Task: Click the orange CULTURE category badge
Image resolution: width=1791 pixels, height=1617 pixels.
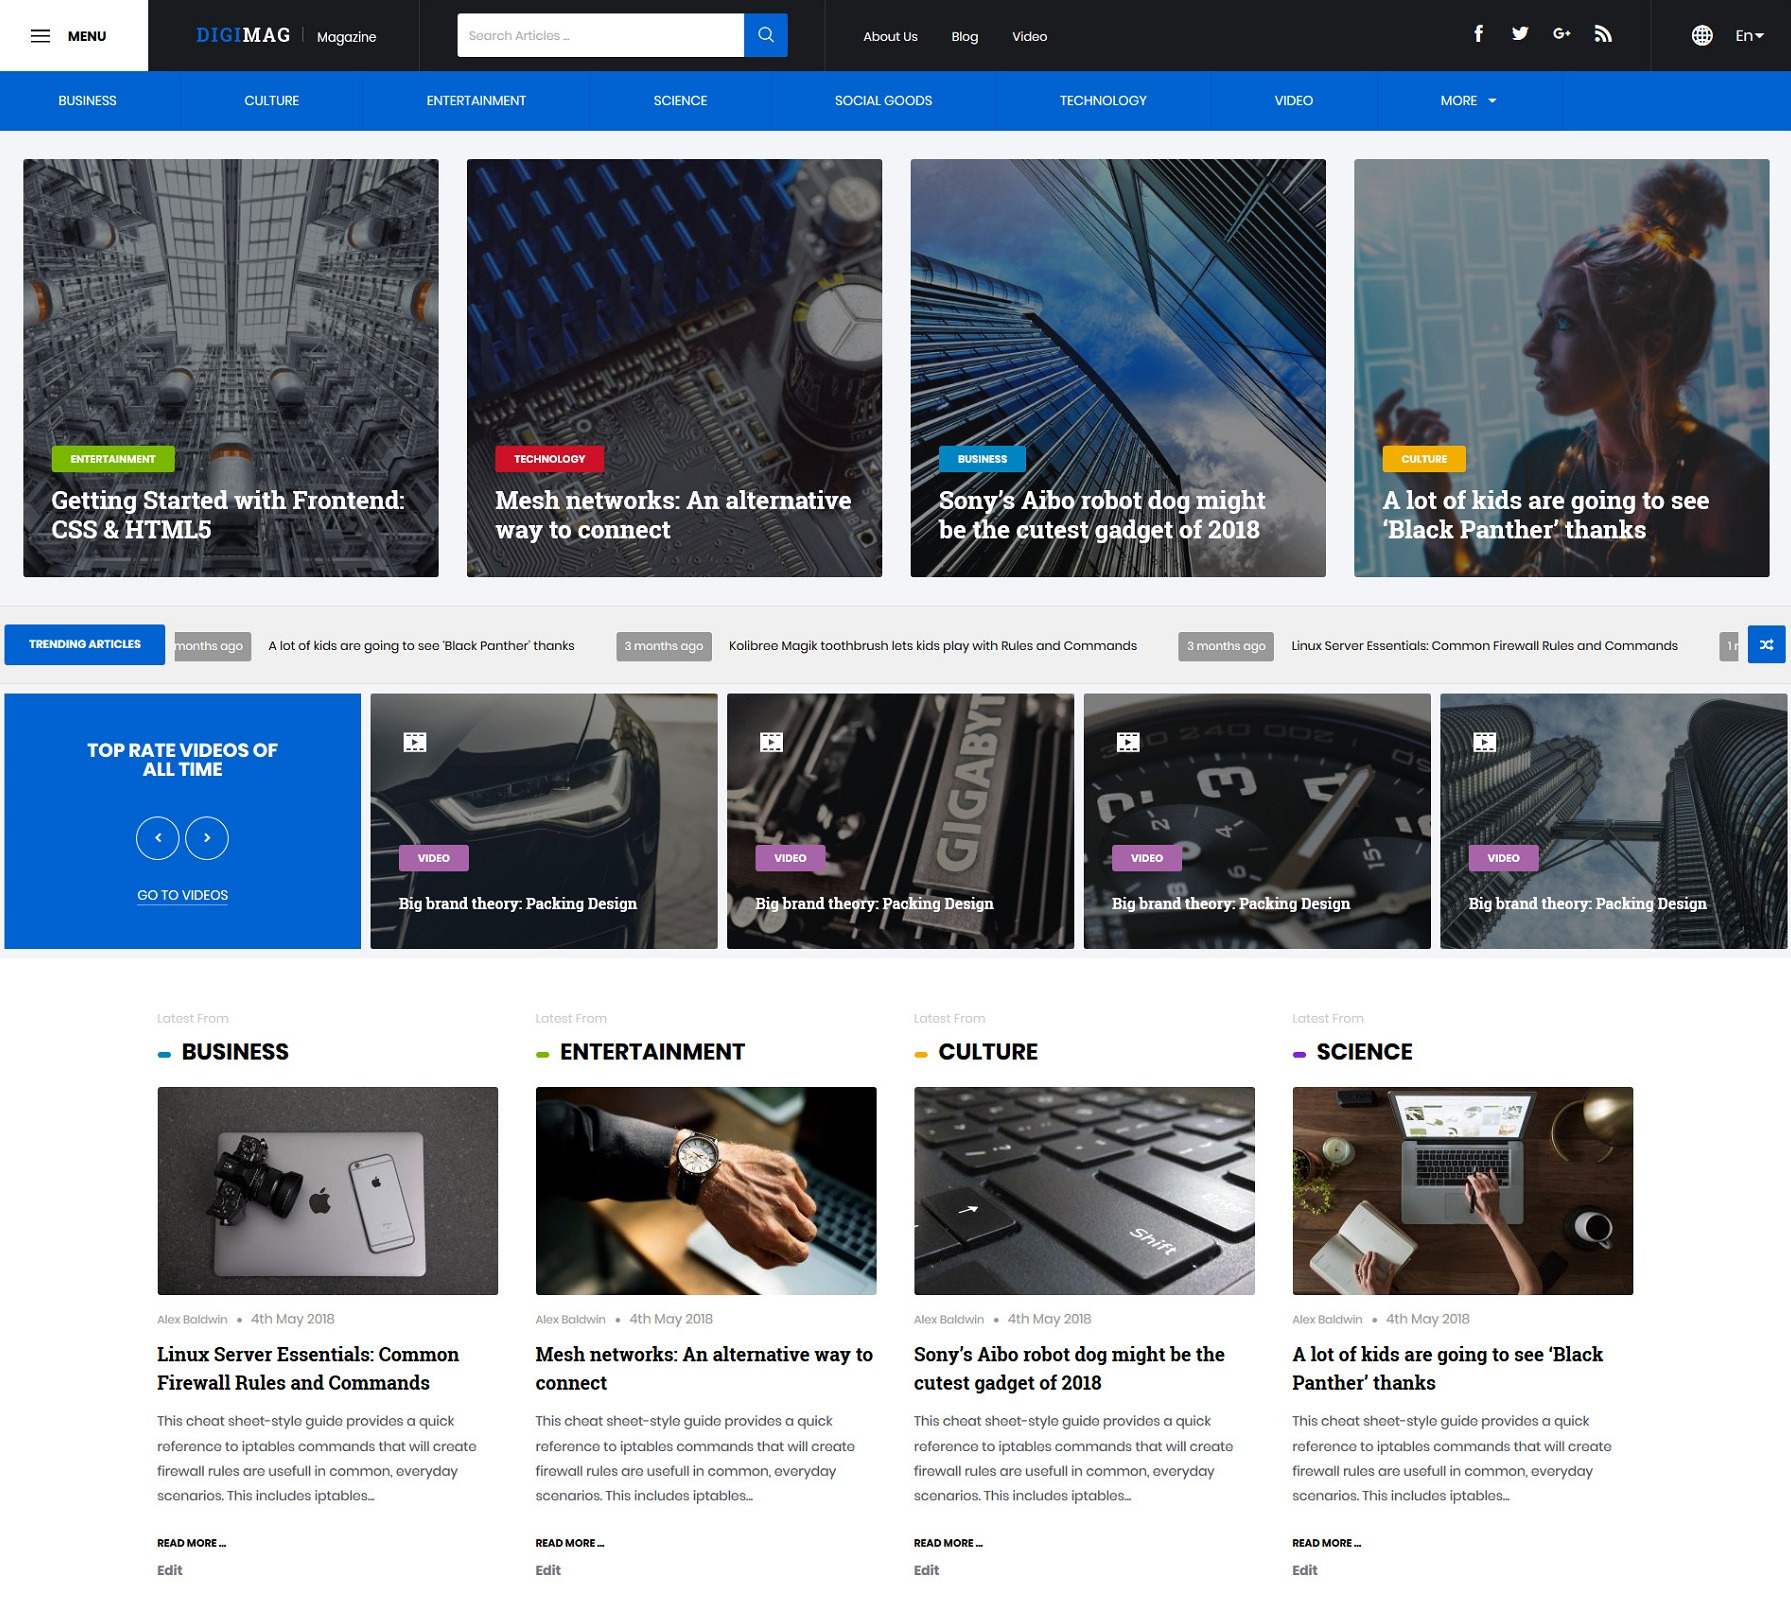Action: [1423, 459]
